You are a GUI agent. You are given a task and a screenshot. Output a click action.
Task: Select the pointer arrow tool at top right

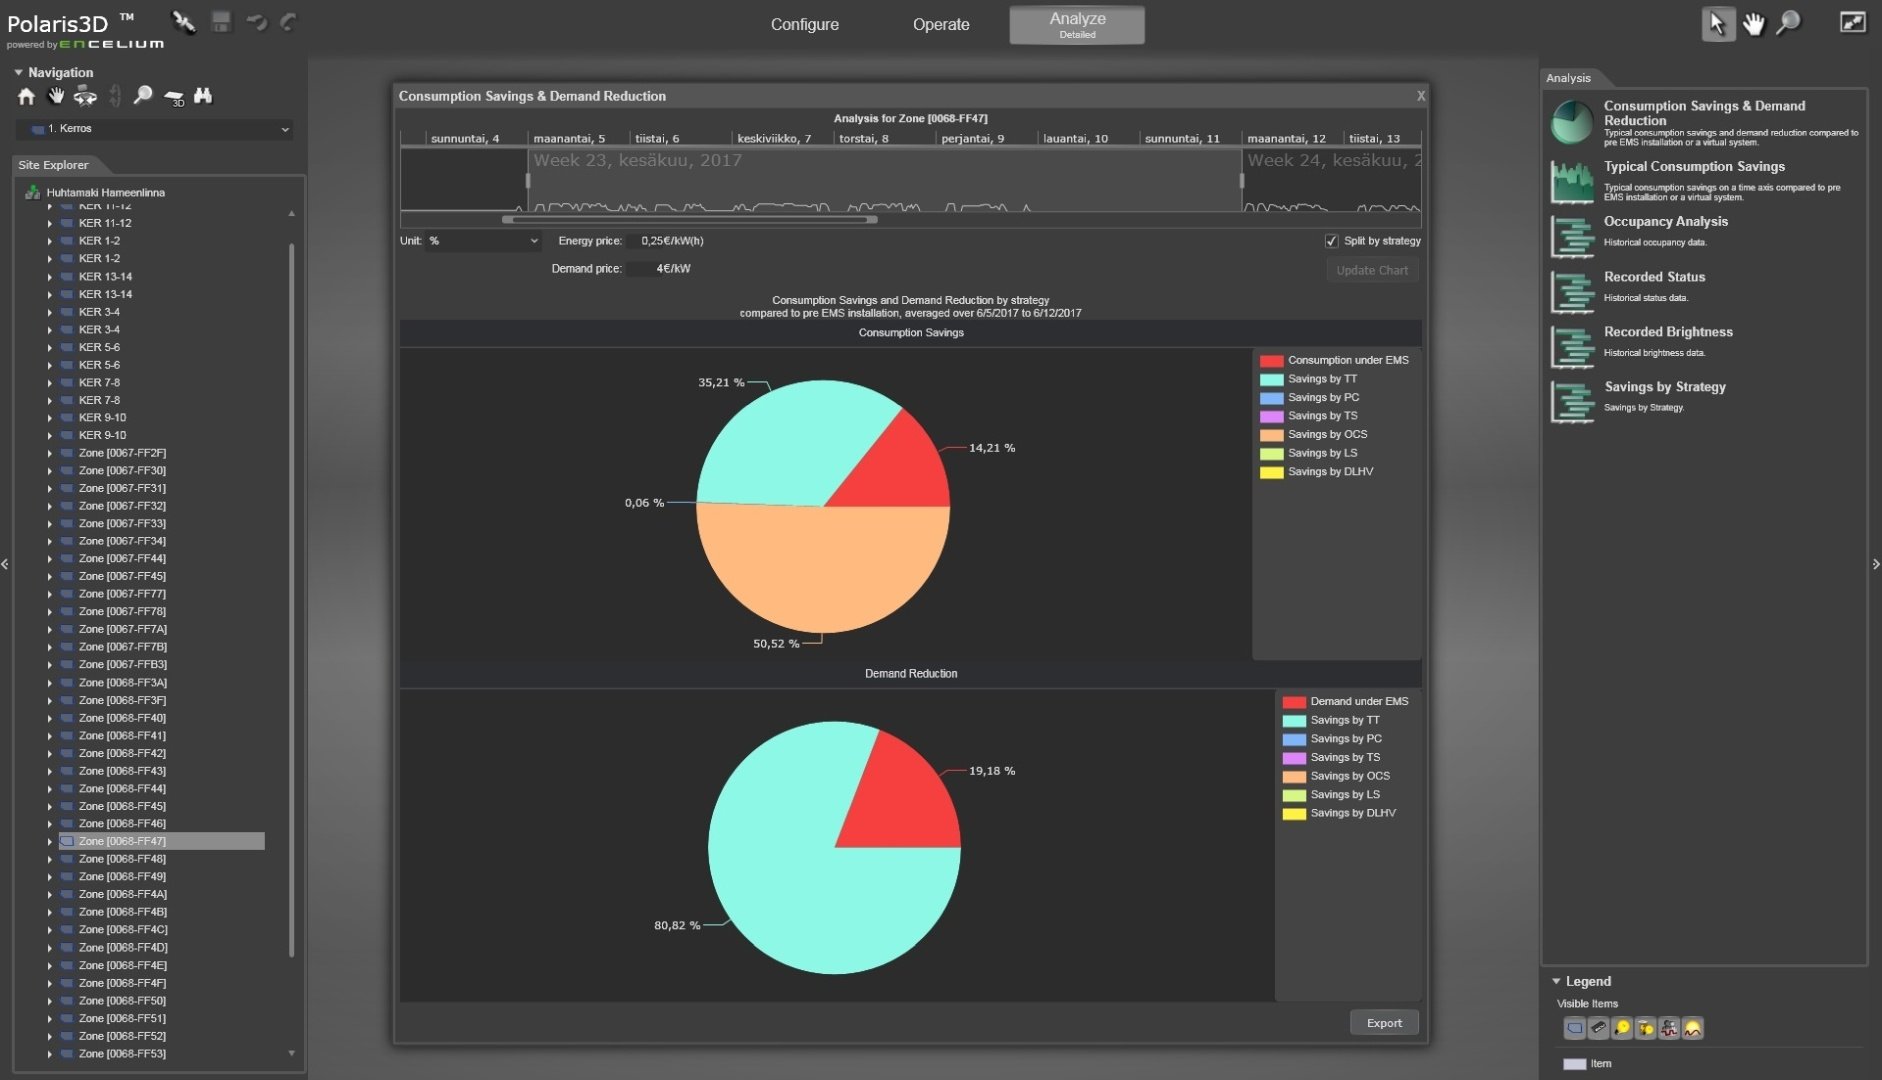coord(1718,24)
